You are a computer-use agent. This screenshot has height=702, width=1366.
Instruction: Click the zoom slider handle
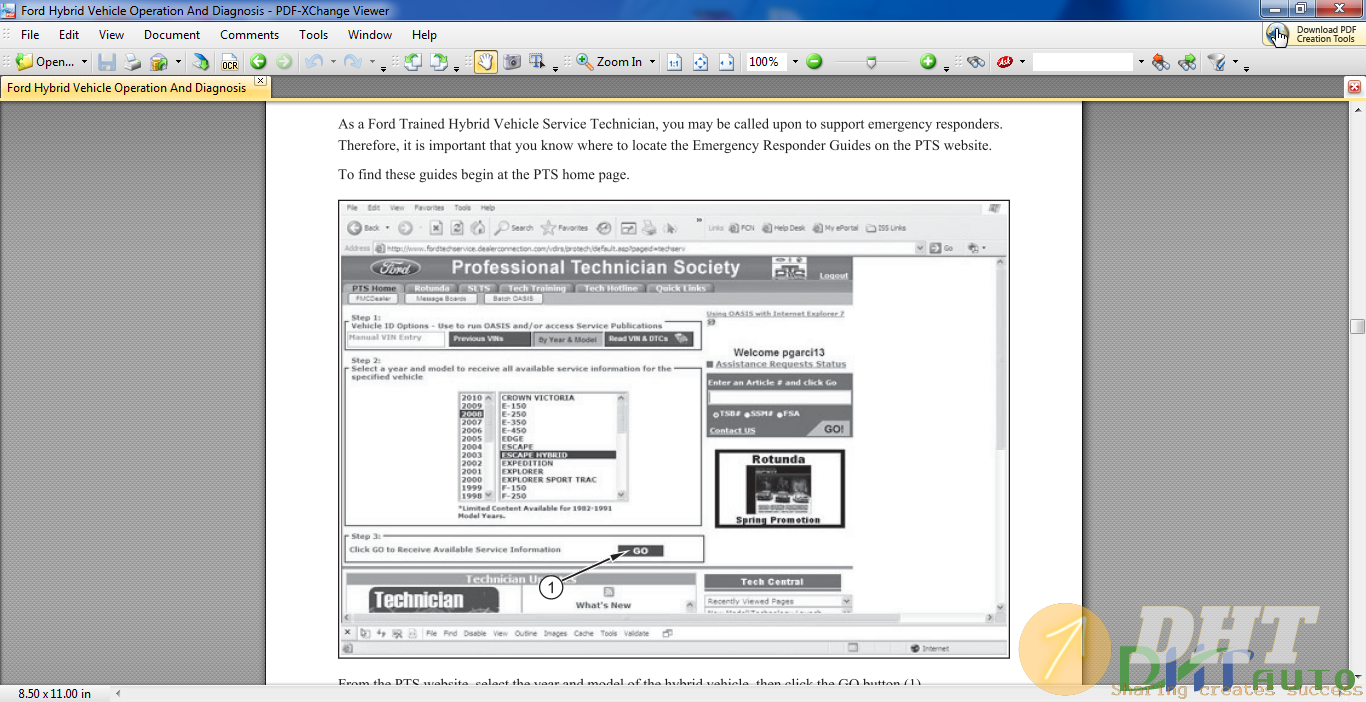click(x=871, y=62)
